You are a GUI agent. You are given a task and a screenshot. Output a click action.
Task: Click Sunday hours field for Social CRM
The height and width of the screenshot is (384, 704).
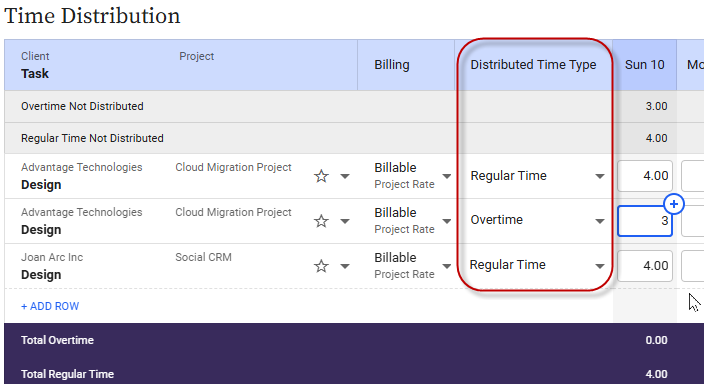coord(645,265)
